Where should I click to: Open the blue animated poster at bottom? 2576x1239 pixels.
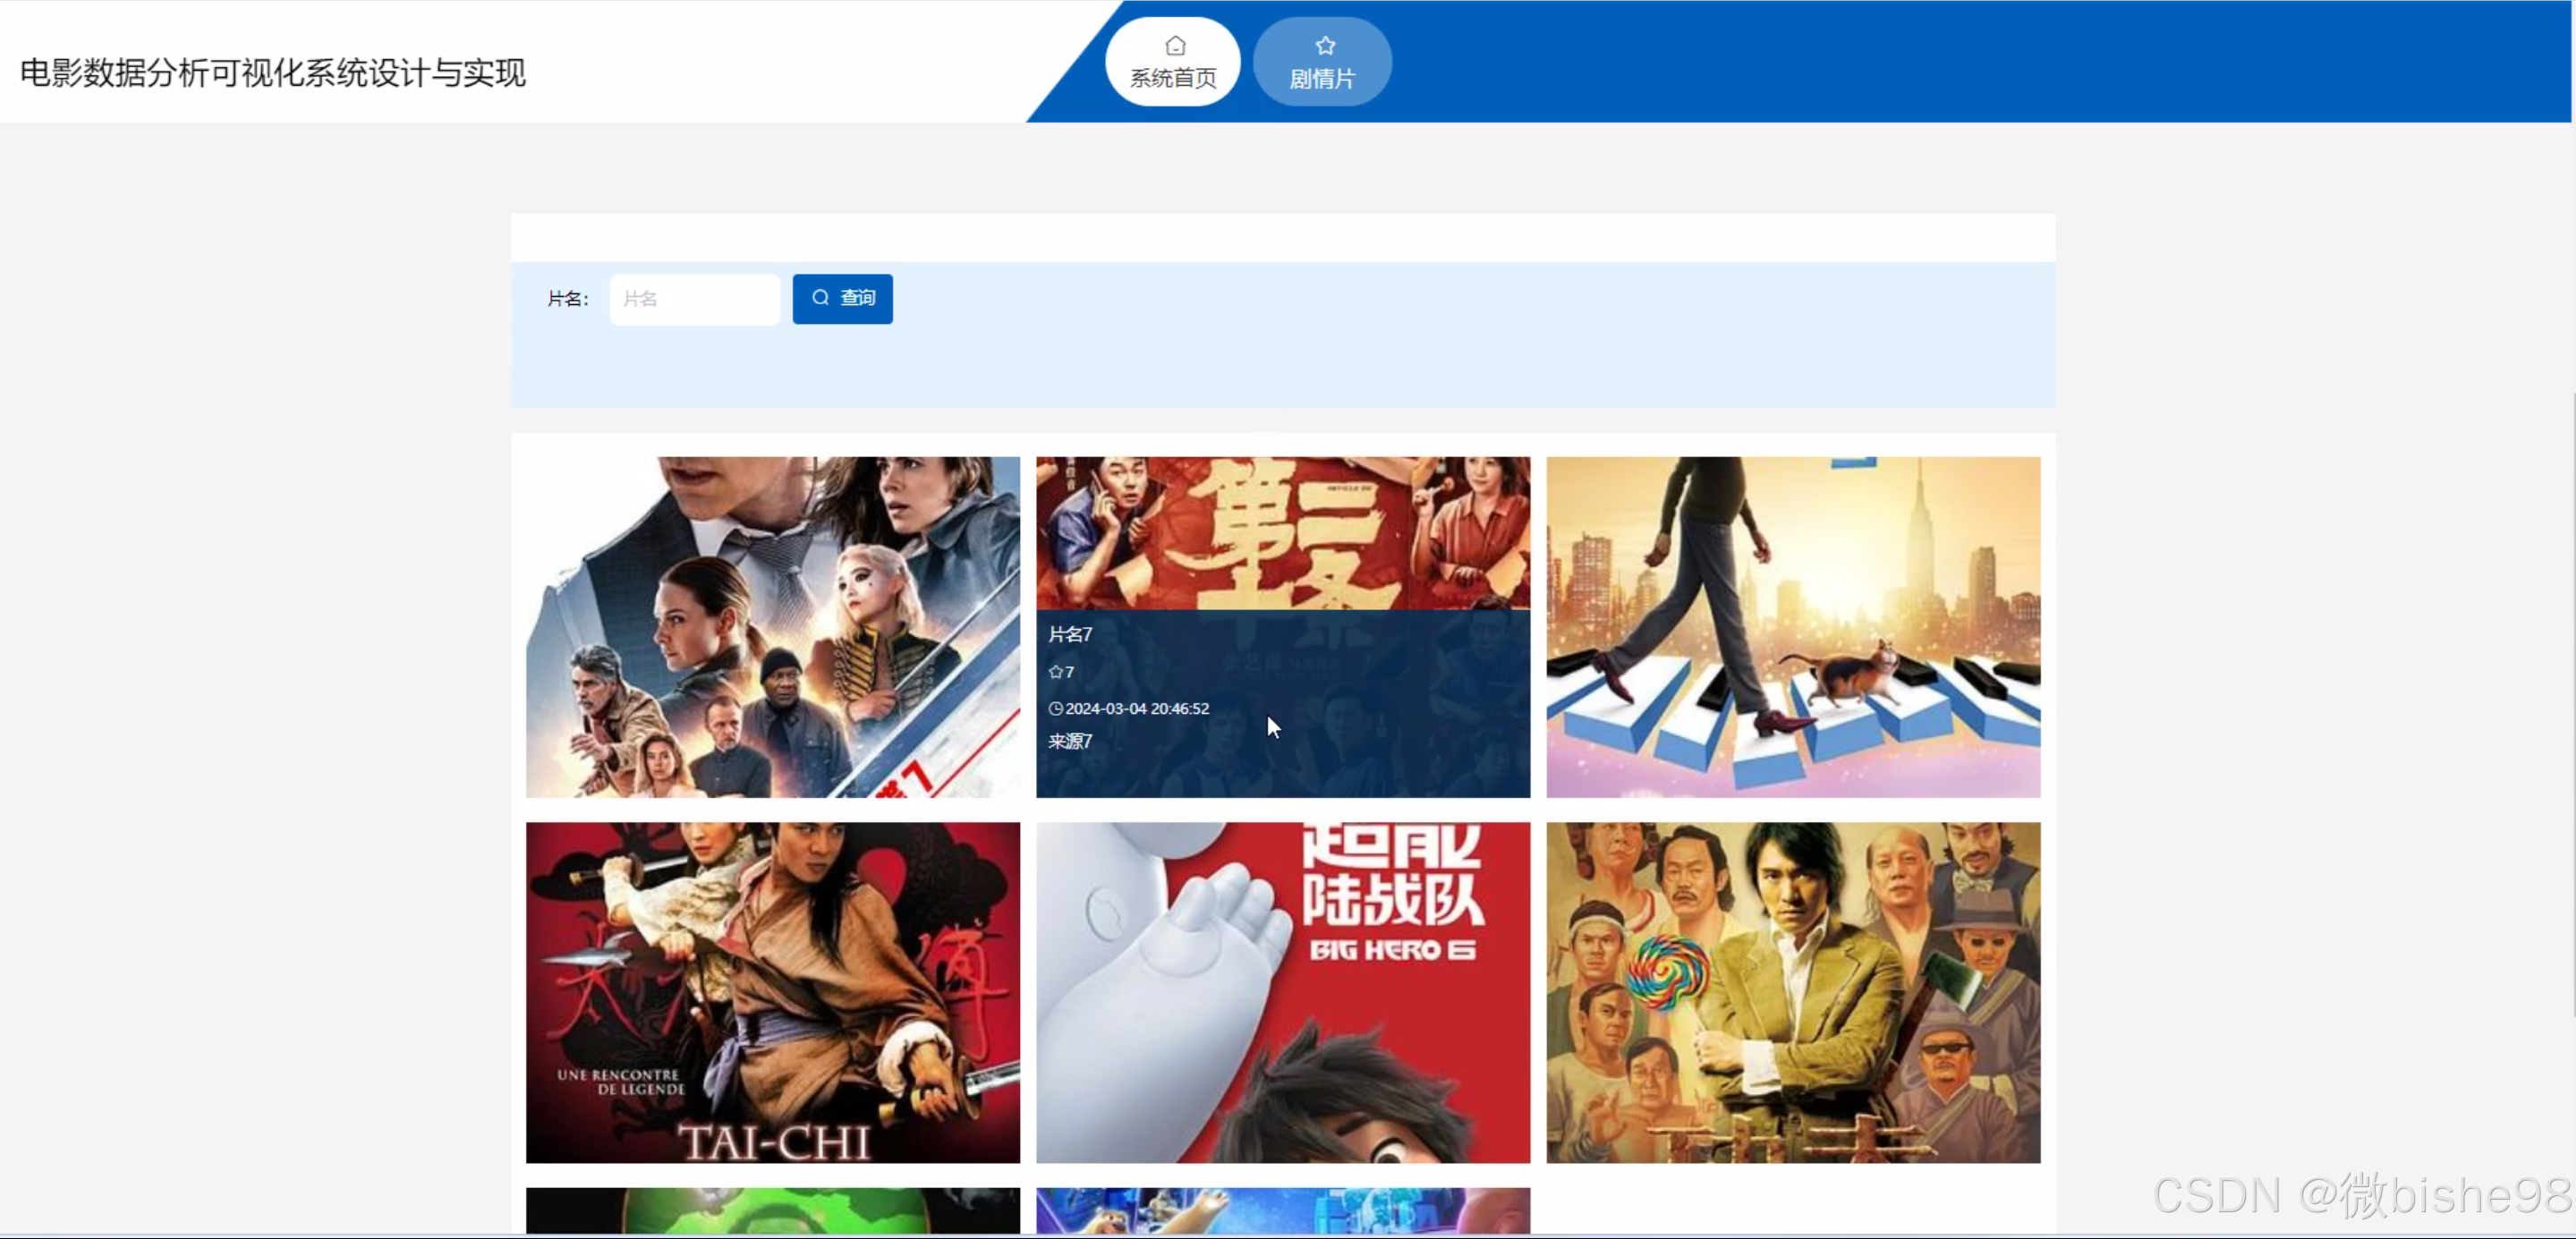(1283, 1210)
